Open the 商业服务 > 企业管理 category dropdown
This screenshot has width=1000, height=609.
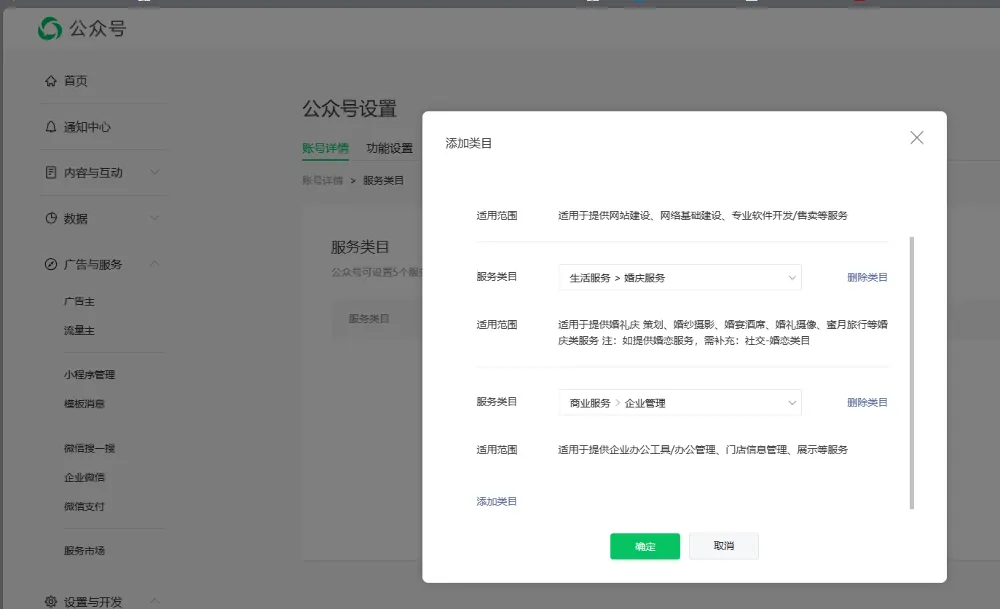(x=679, y=403)
